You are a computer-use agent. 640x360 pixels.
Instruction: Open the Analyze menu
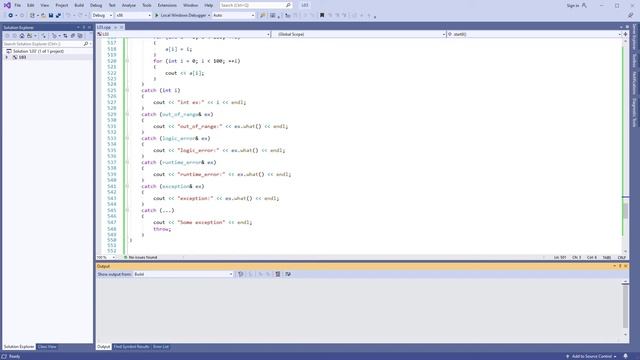tap(129, 5)
